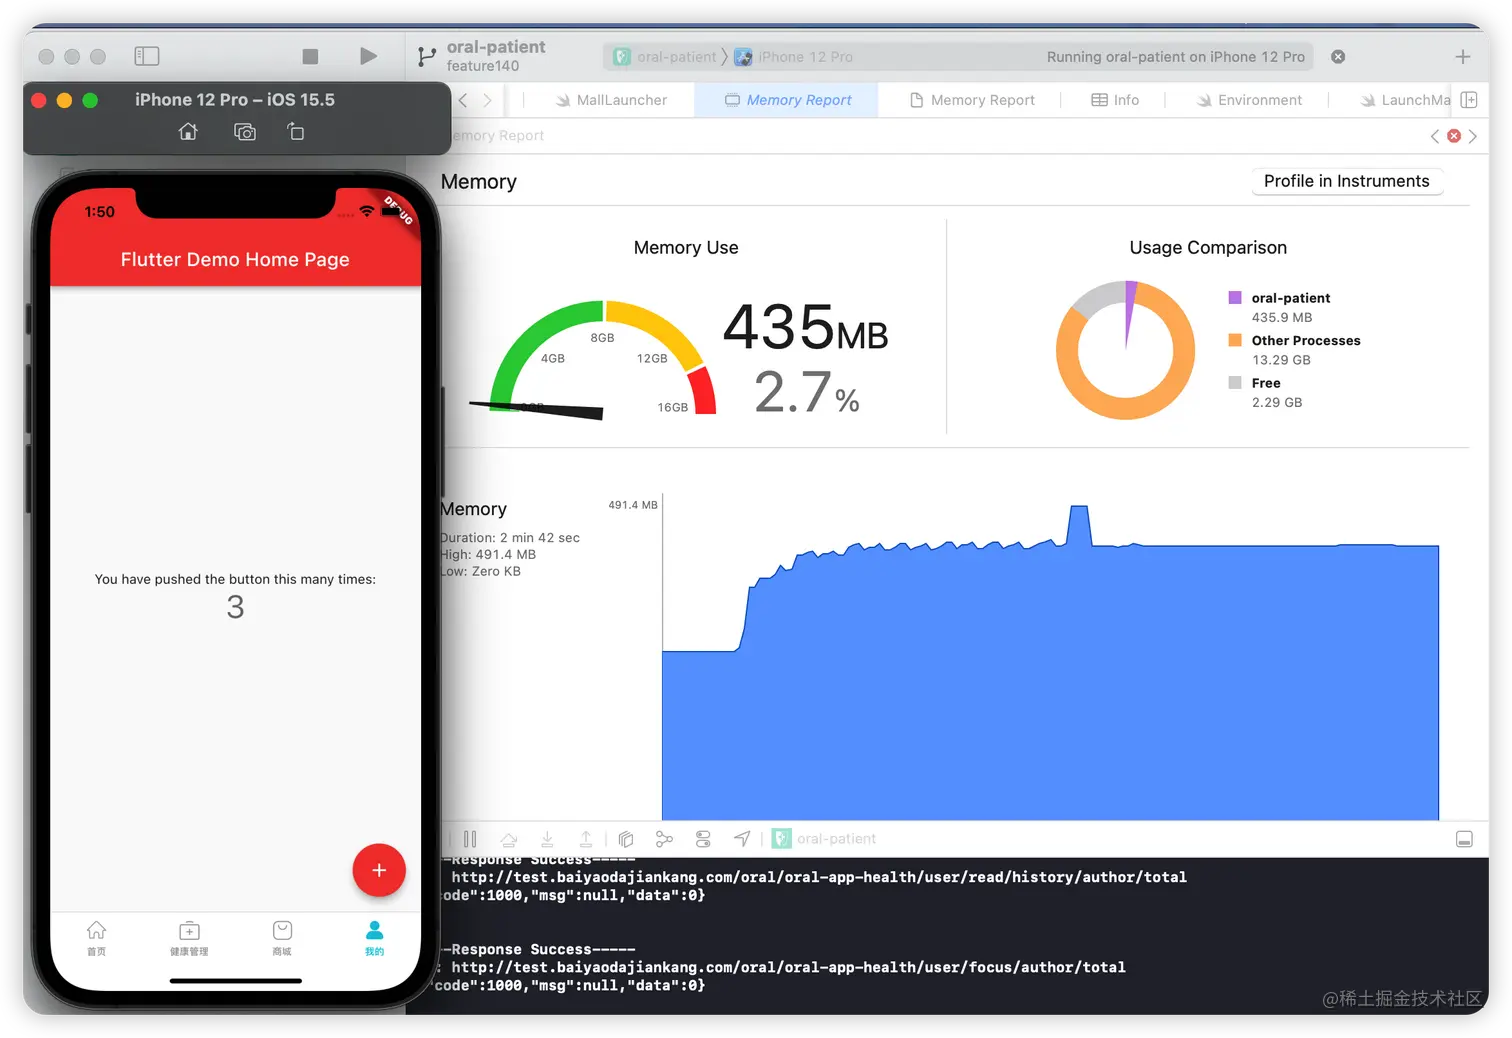Image resolution: width=1512 pixels, height=1038 pixels.
Task: Open the Debug Memory Graph icon
Action: pyautogui.click(x=664, y=839)
